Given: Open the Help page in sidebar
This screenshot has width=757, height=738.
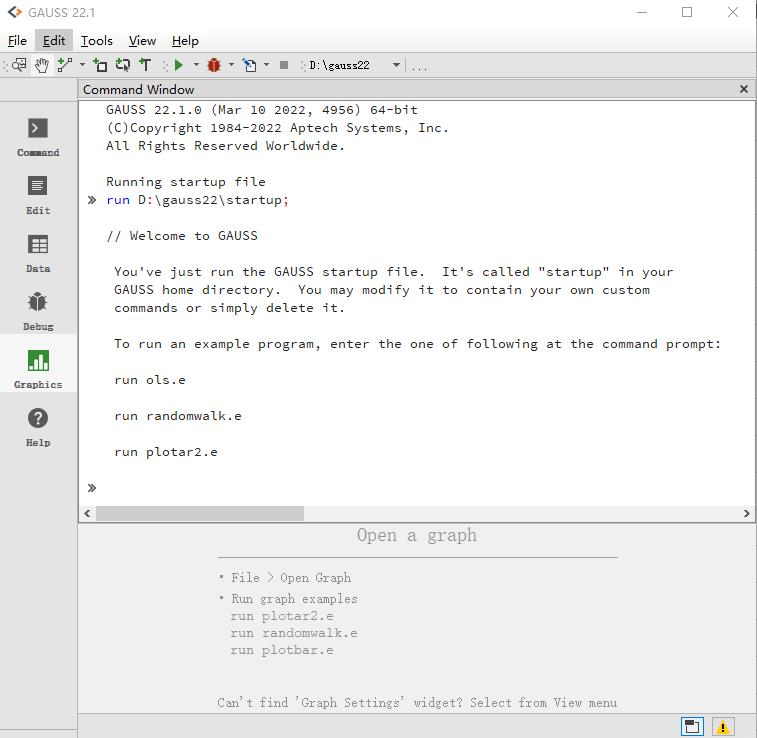Looking at the screenshot, I should (38, 428).
